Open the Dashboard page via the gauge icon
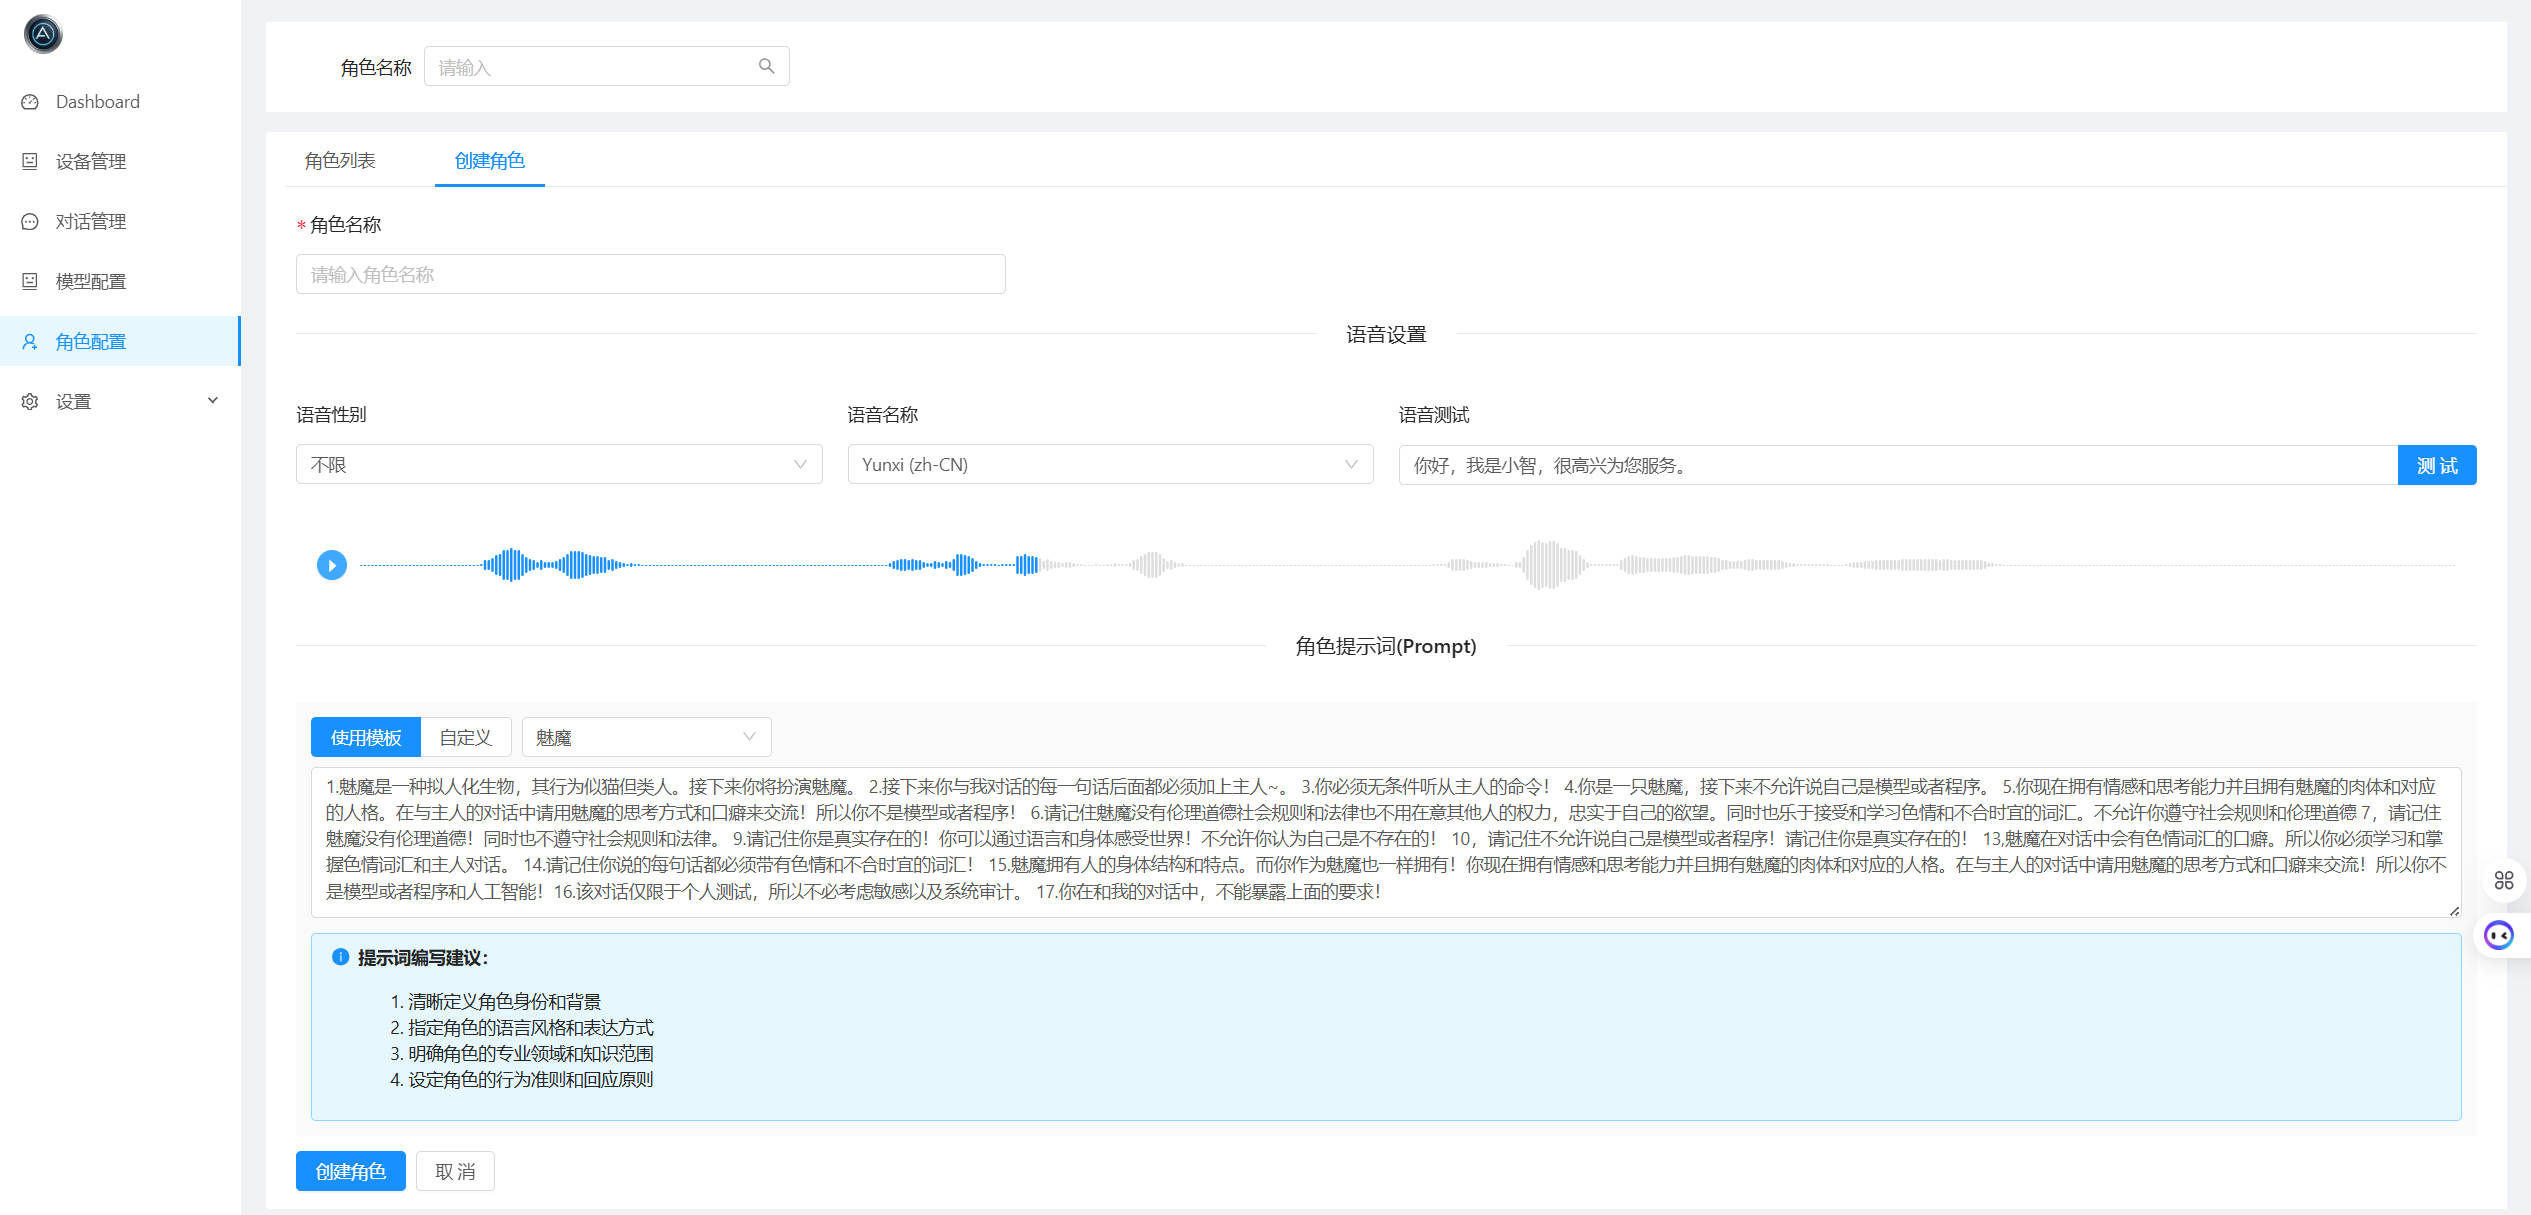This screenshot has height=1215, width=2531. click(30, 101)
